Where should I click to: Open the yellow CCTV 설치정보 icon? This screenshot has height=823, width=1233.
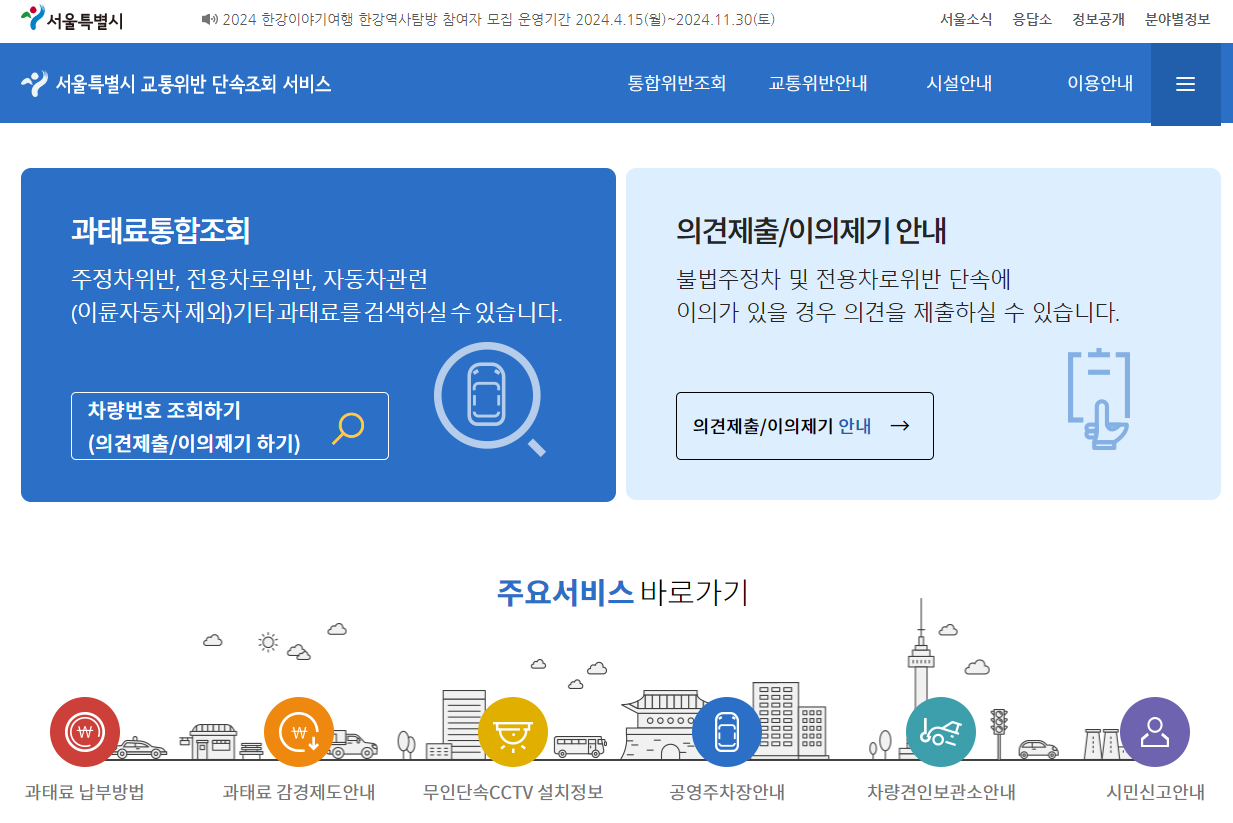[513, 732]
